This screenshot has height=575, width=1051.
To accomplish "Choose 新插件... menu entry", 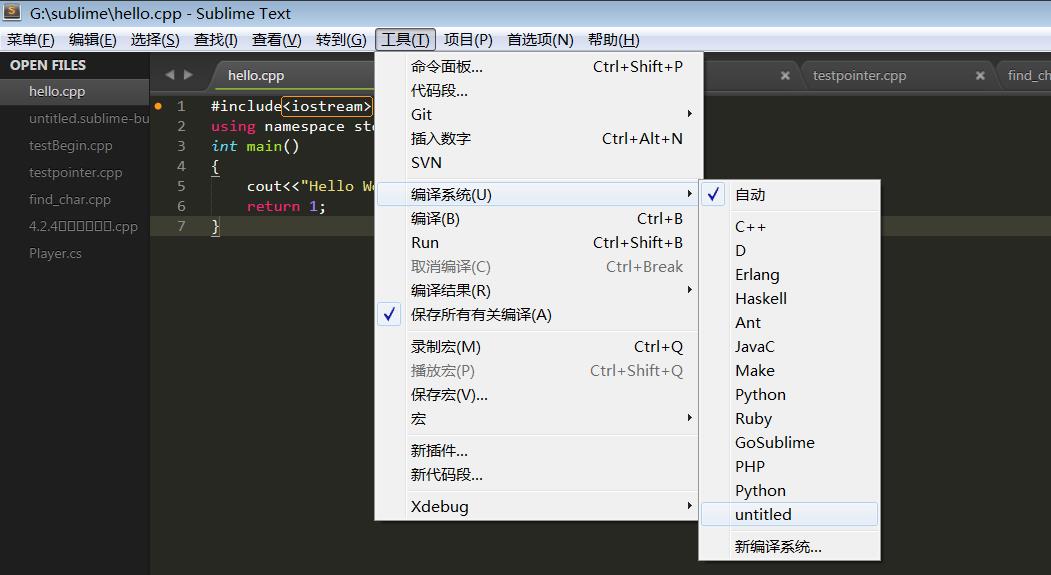I will pos(539,451).
